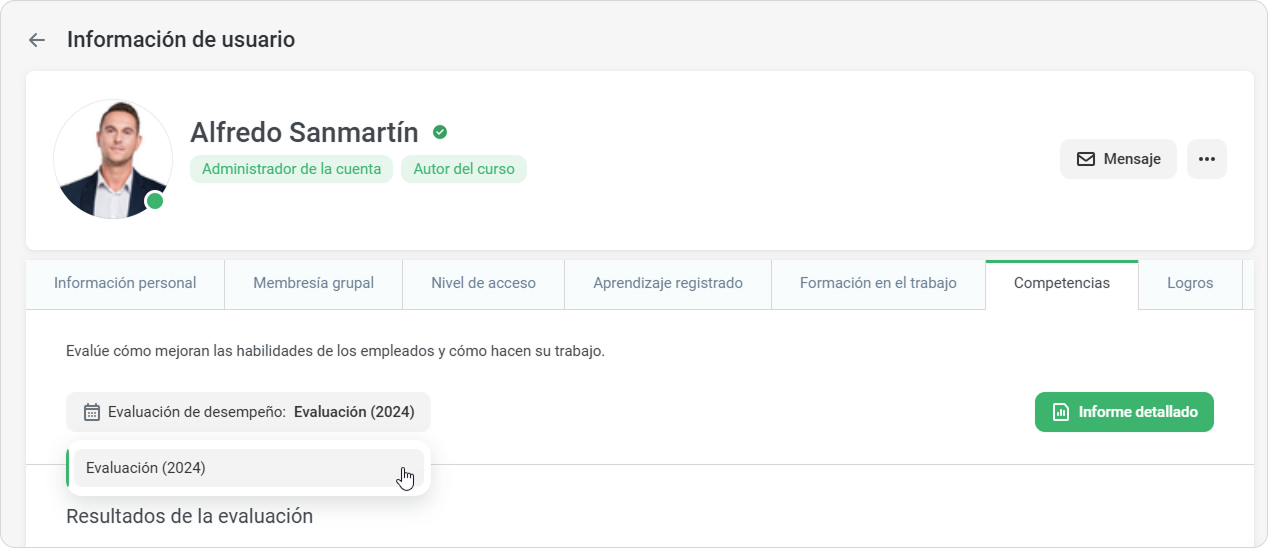The image size is (1268, 548).
Task: Open the three-dots more options menu
Action: 1206,159
